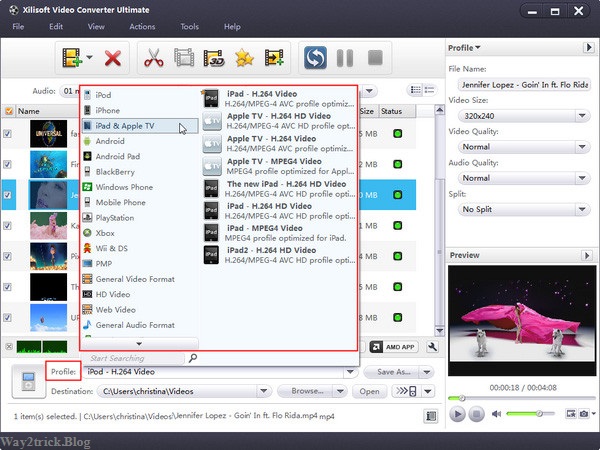This screenshot has width=600, height=450.
Task: Open the Merge film frame tool
Action: [x=184, y=58]
